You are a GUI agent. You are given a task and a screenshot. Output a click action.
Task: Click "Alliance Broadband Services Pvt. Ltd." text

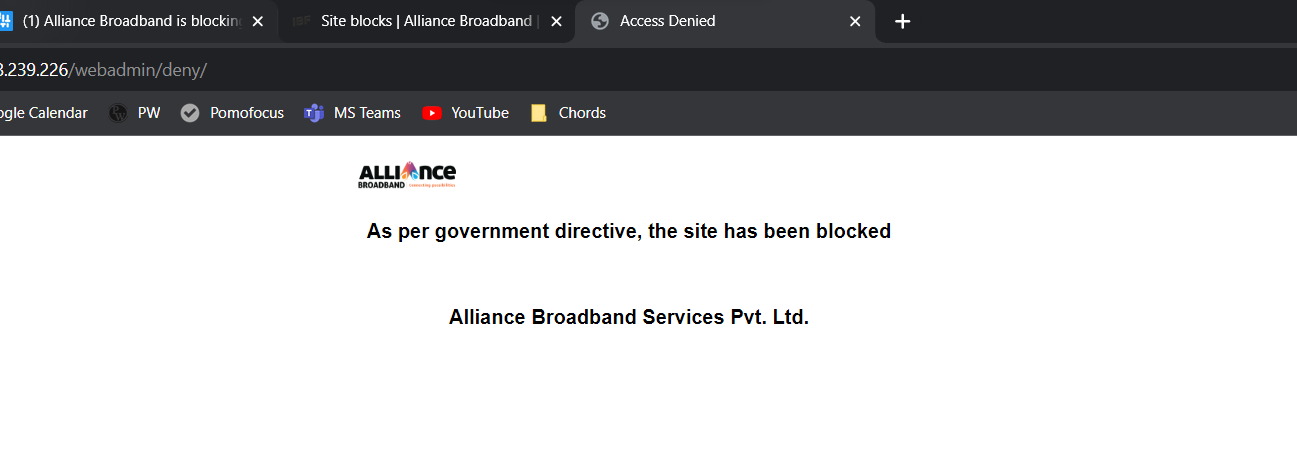pyautogui.click(x=629, y=317)
